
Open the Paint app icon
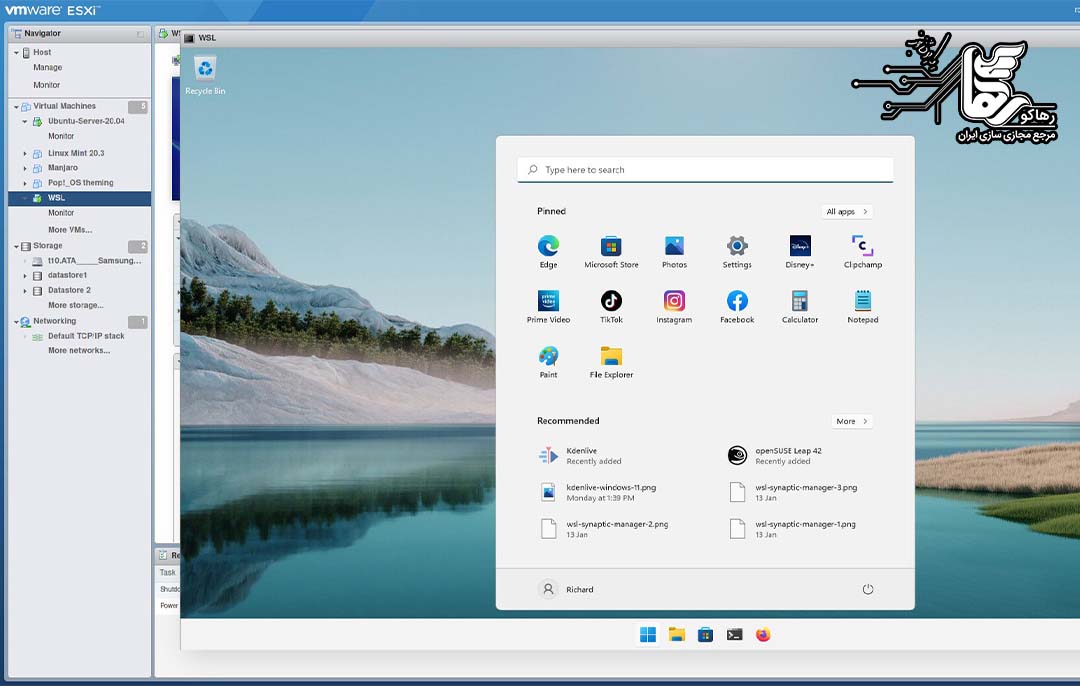pos(548,356)
